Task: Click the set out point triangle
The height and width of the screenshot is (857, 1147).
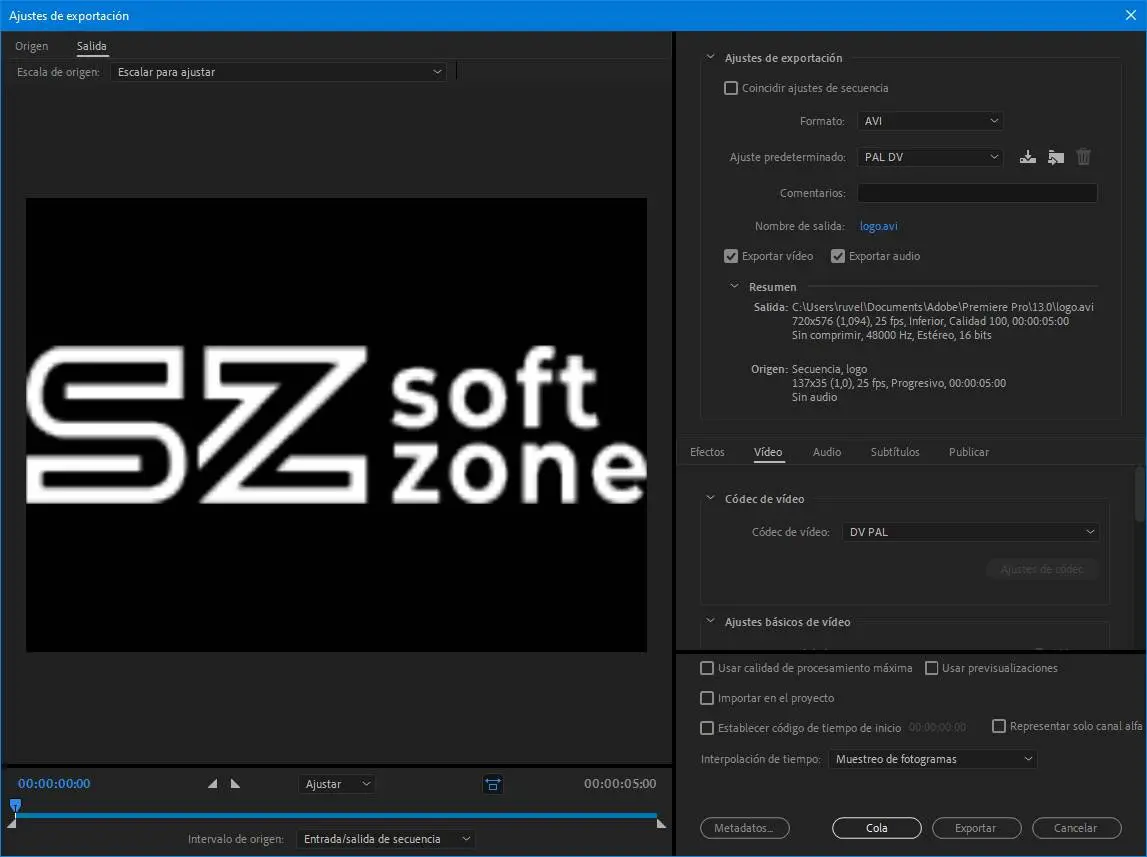Action: tap(235, 784)
